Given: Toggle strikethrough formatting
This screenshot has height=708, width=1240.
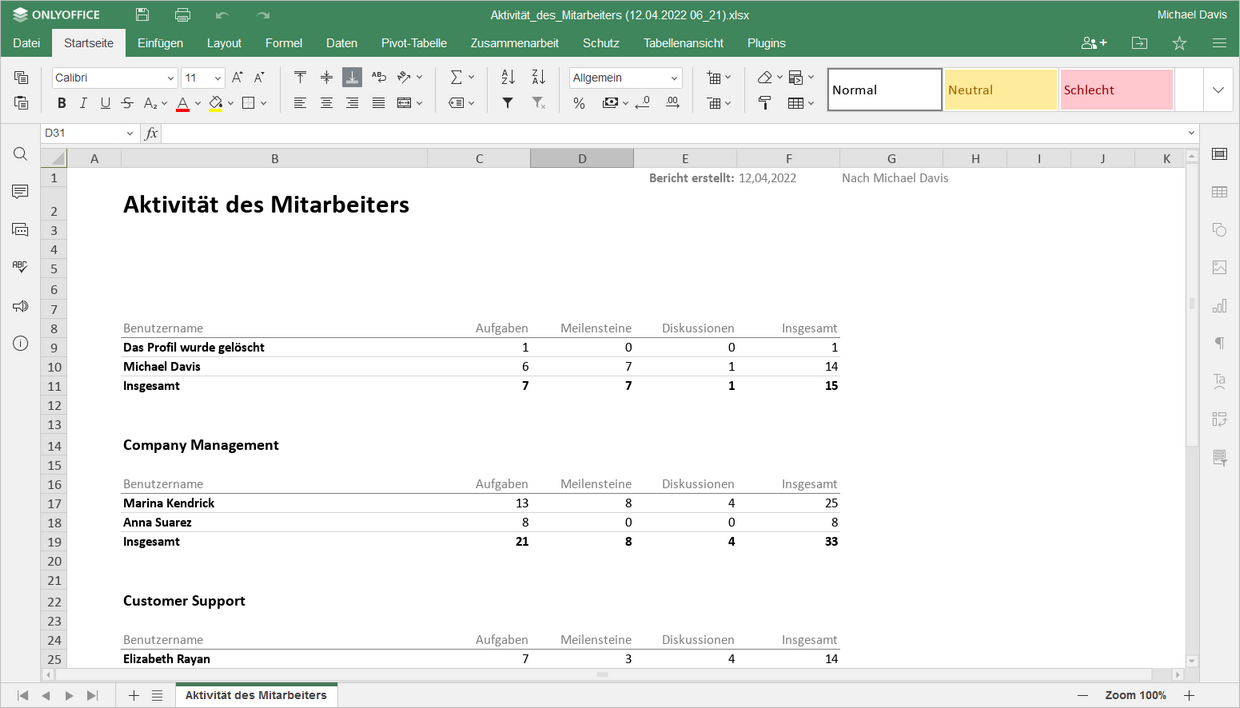Looking at the screenshot, I should [x=127, y=103].
